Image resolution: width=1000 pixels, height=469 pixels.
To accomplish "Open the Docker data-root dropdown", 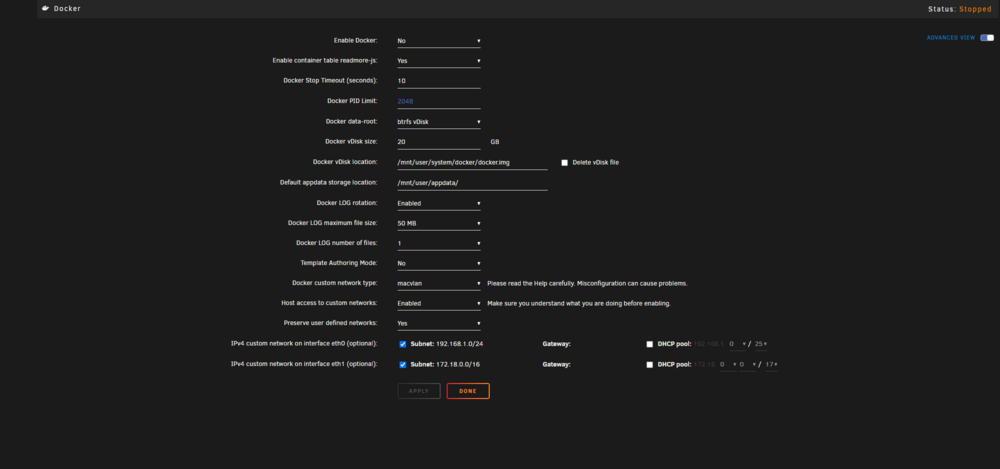I will [439, 121].
